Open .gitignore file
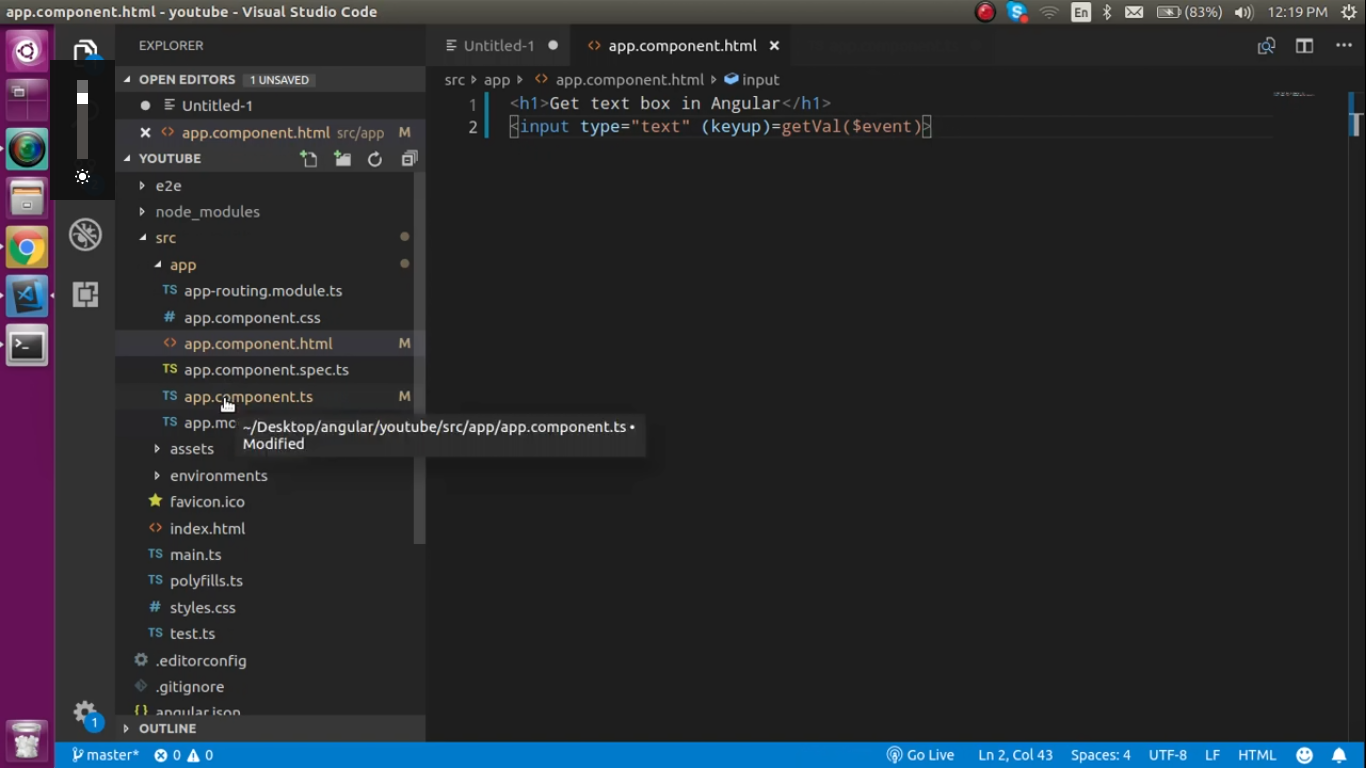 pos(189,687)
